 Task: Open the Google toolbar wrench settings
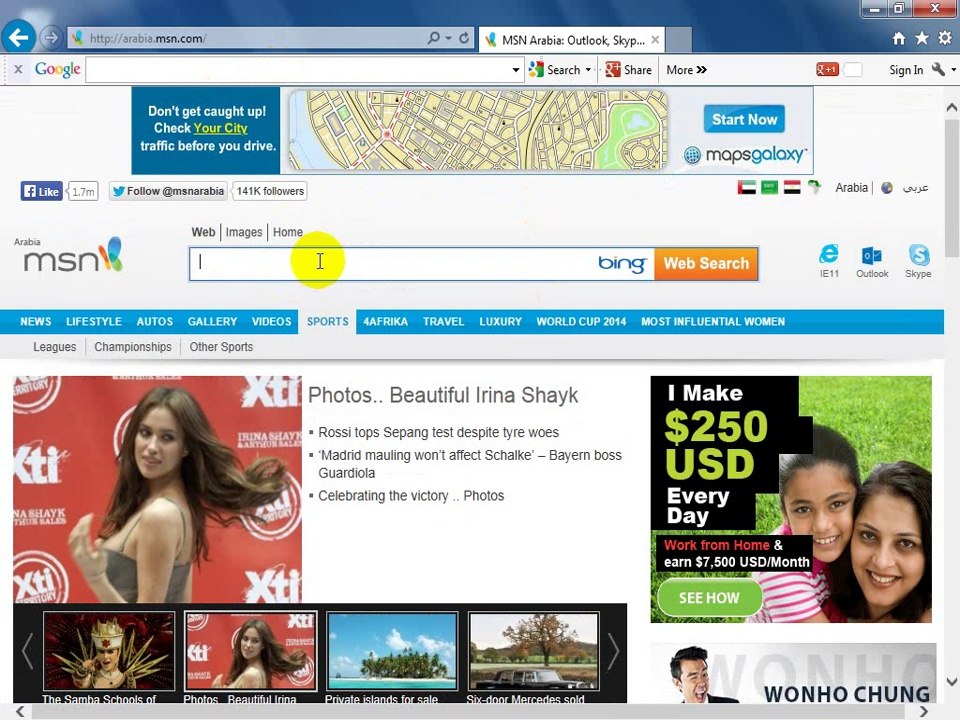[x=937, y=70]
